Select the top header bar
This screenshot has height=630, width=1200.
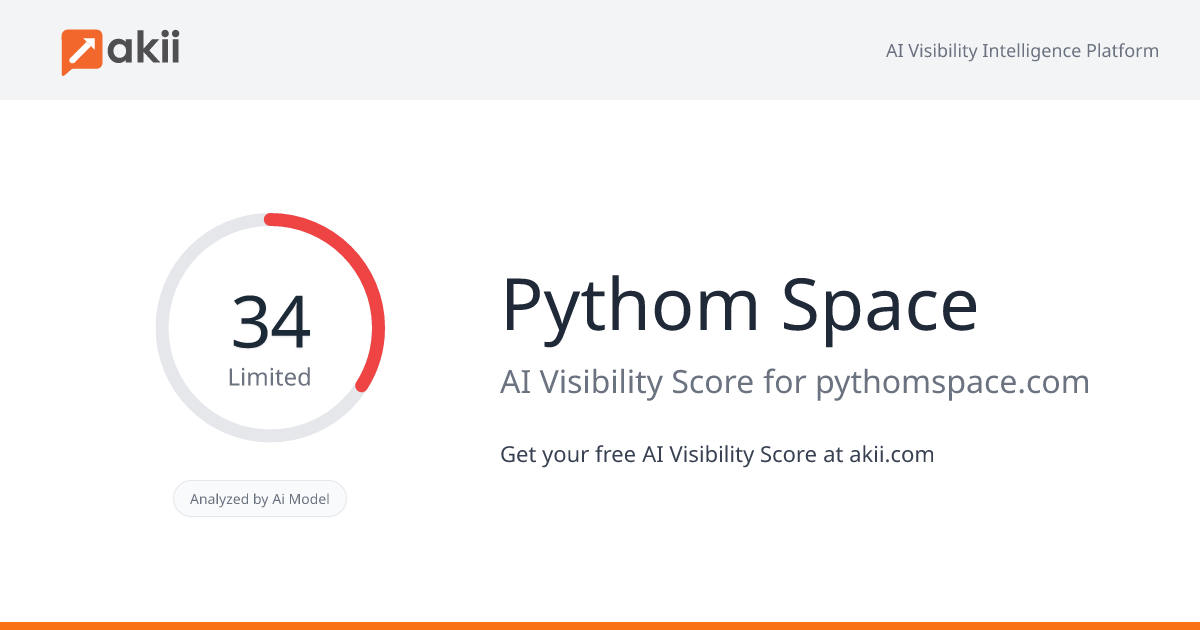point(600,50)
